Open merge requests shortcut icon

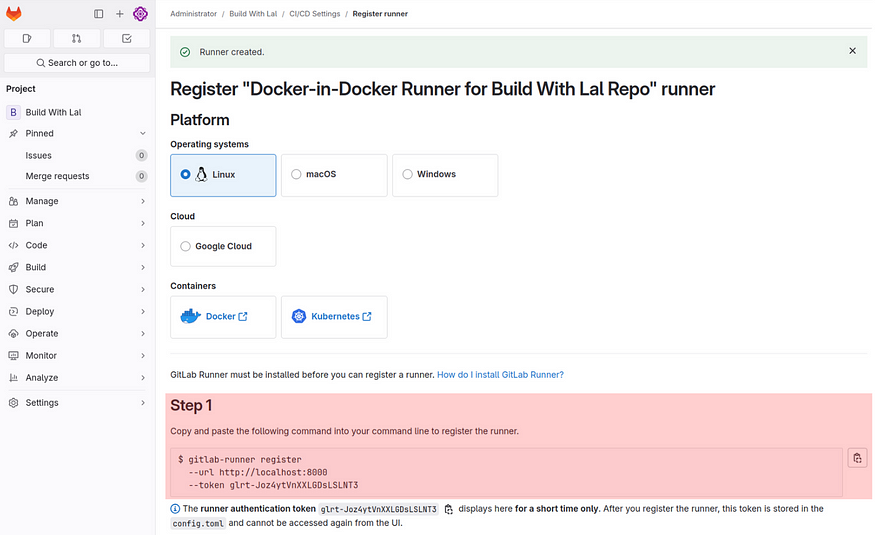(76, 38)
